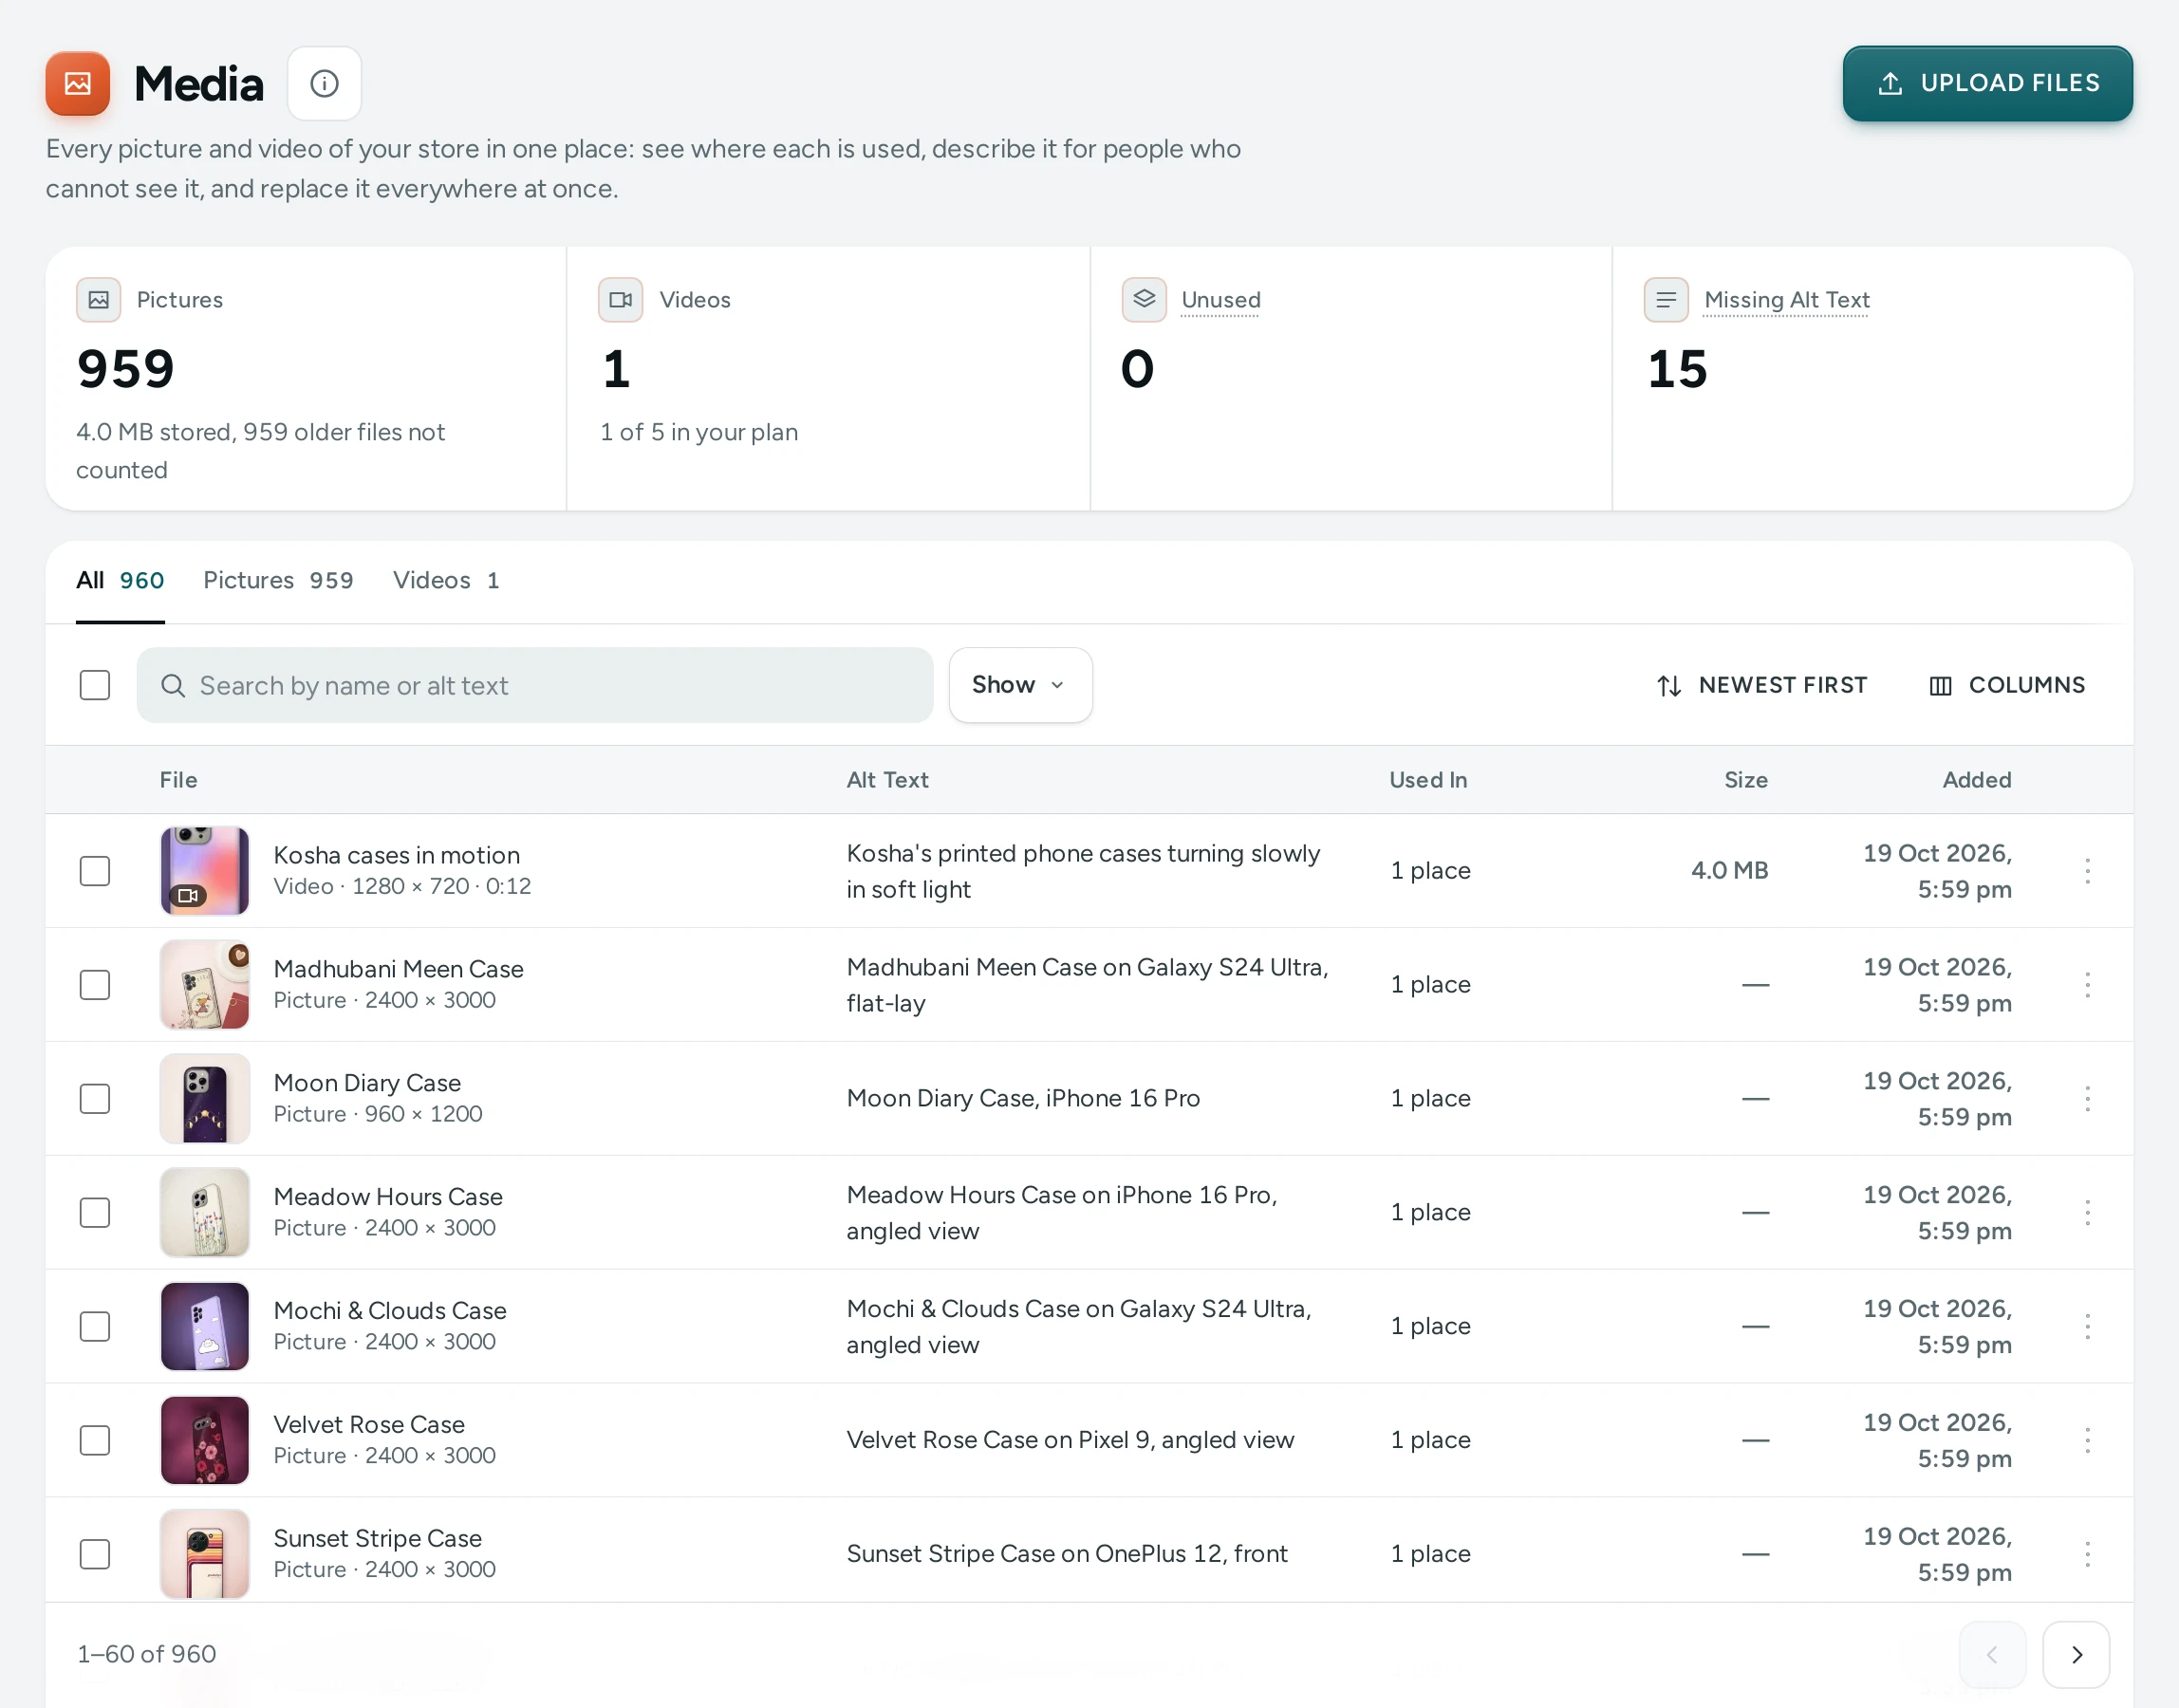The height and width of the screenshot is (1708, 2179).
Task: Select the Meadow Hours Case checkbox
Action: [95, 1213]
